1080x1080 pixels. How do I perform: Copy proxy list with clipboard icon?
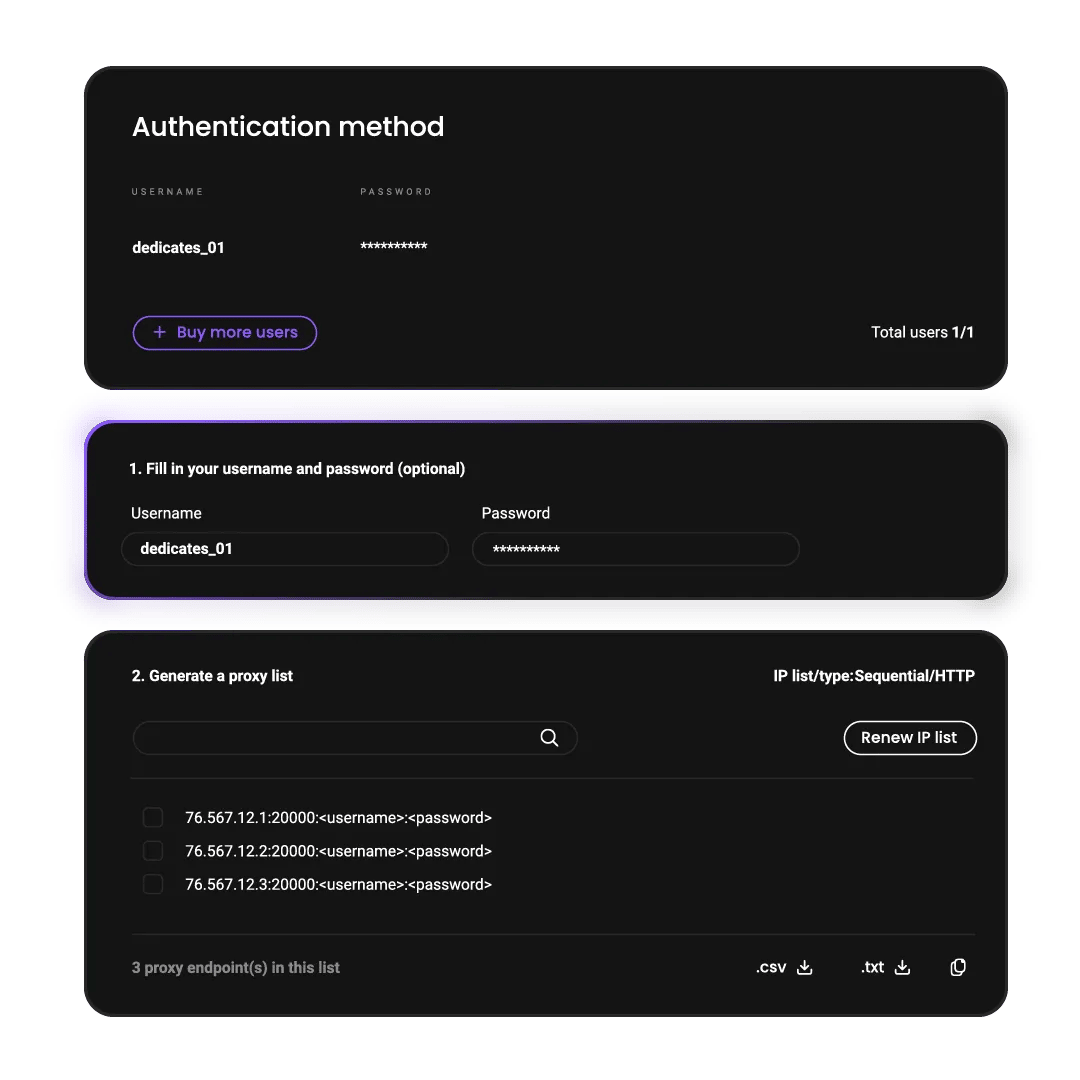pyautogui.click(x=958, y=967)
